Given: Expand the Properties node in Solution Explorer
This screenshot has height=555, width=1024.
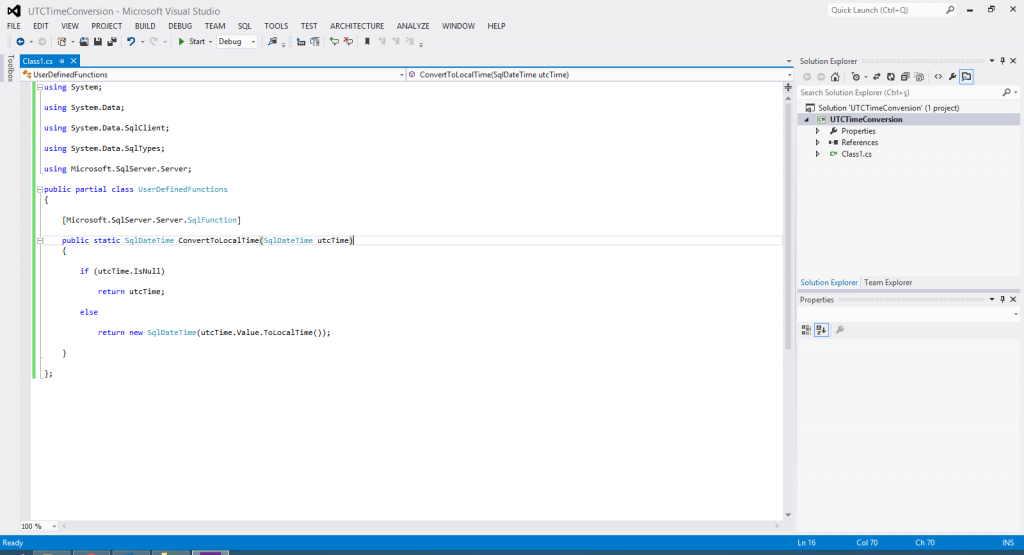Looking at the screenshot, I should click(818, 131).
